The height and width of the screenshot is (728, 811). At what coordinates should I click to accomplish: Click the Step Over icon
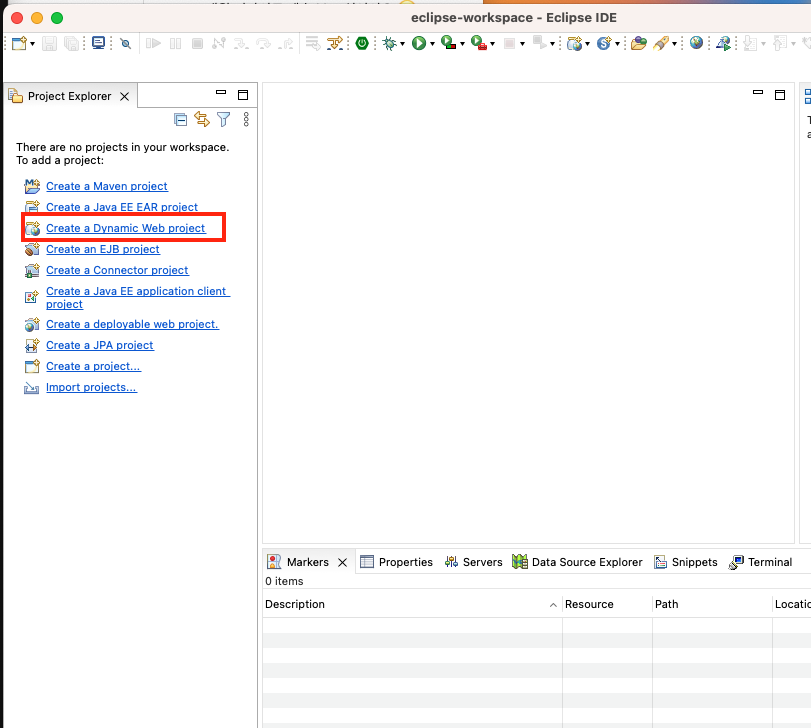(x=264, y=44)
